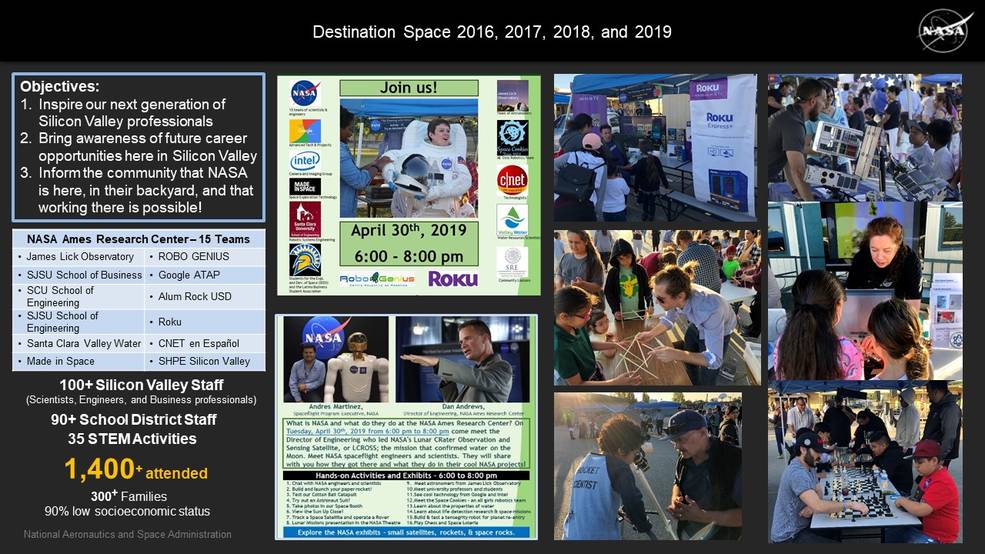Click the Intel logo on the flyer

pyautogui.click(x=305, y=161)
